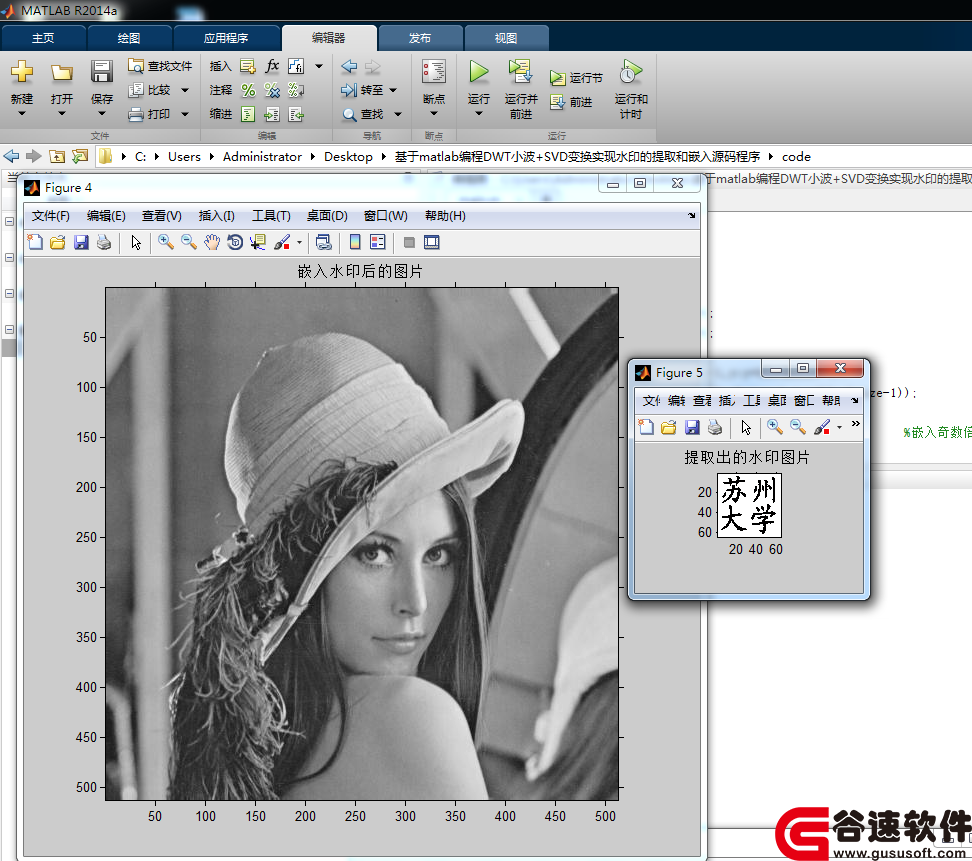Click the green 运行 (Run) play icon

click(478, 71)
